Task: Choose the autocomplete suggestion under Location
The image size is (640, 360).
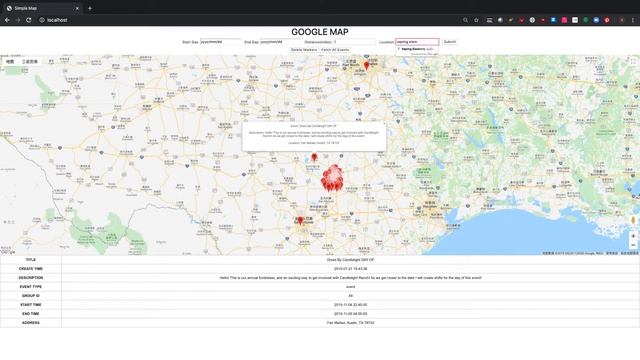Action: tap(417, 49)
